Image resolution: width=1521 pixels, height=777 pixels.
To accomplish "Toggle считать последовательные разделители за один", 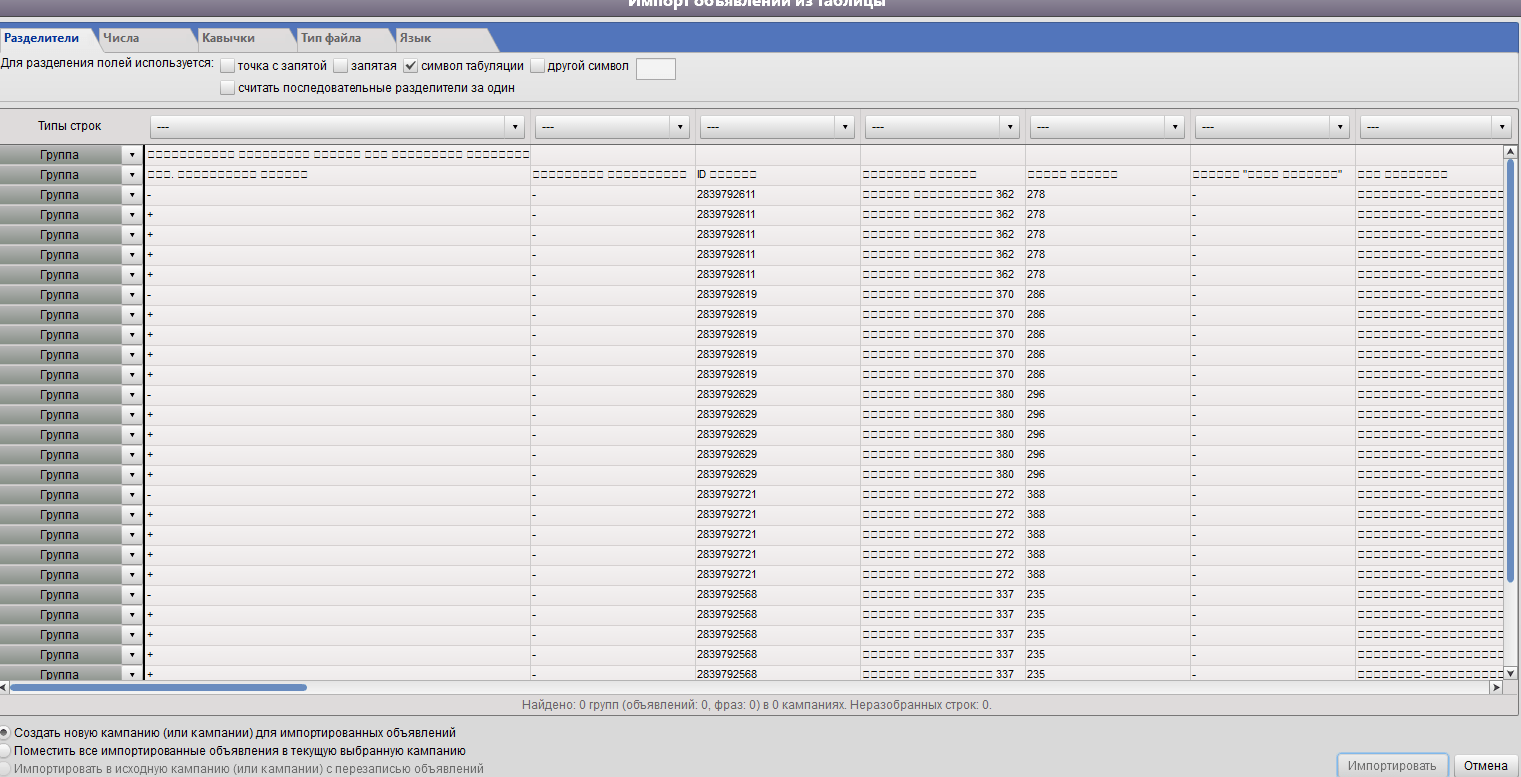I will tap(228, 89).
